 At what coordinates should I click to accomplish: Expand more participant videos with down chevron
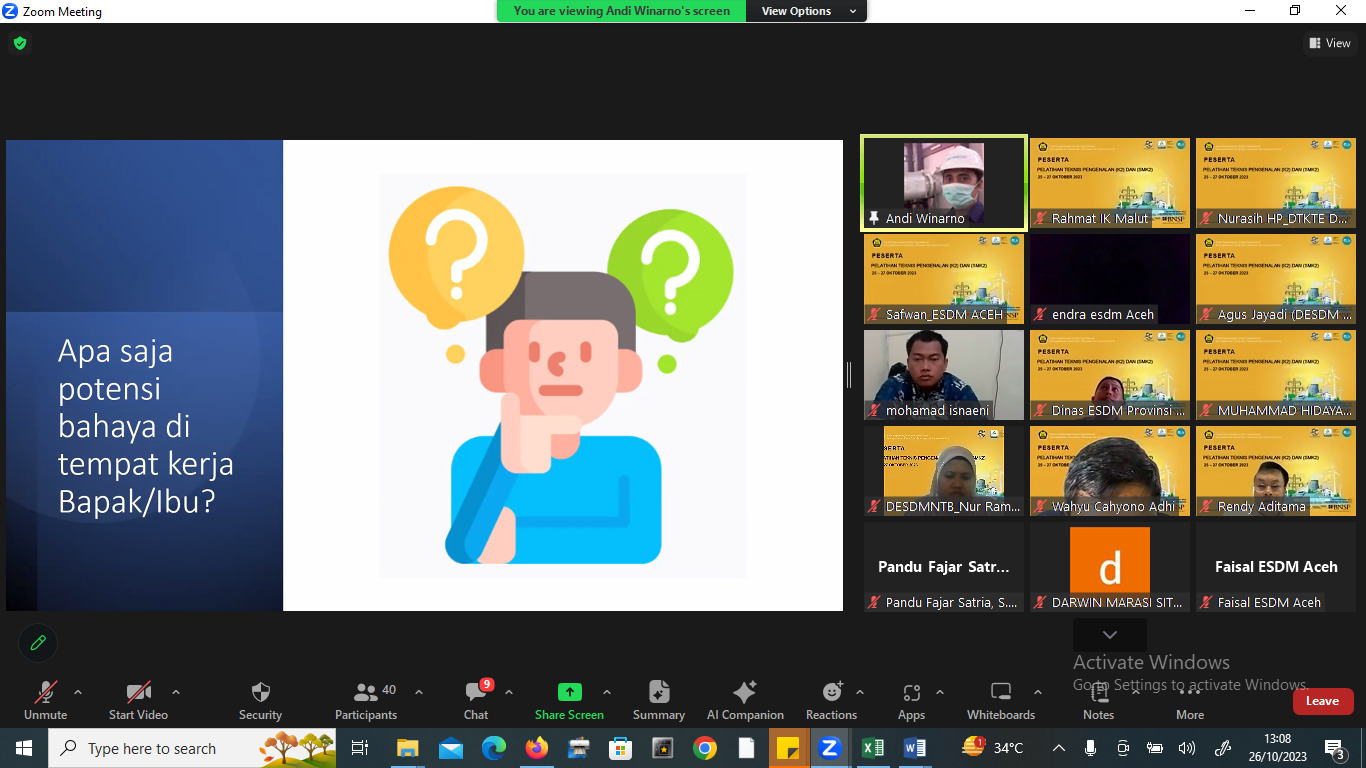point(1109,635)
